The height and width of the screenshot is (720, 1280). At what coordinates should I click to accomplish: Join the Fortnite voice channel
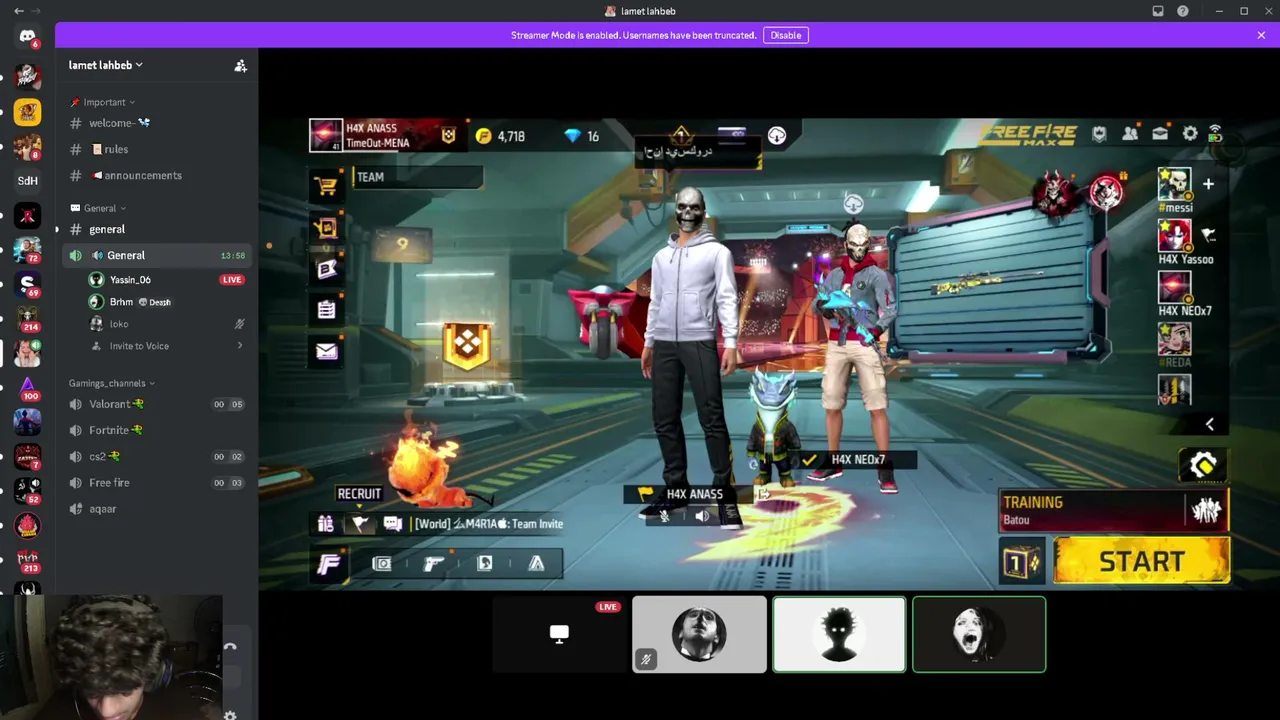[x=156, y=430]
